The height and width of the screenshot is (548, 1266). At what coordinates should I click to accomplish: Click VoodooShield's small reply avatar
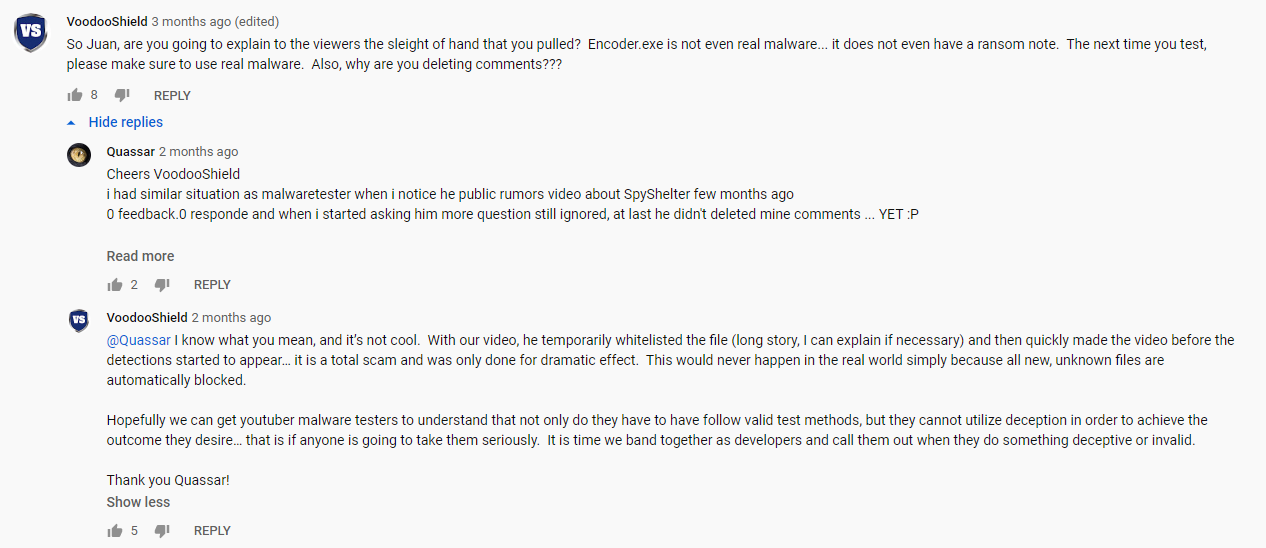[79, 320]
